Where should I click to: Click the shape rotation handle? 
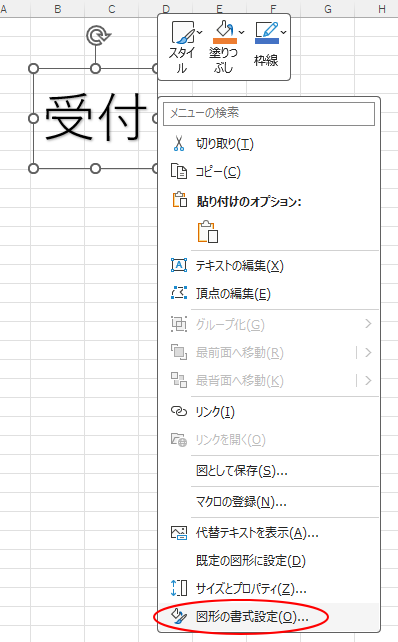pyautogui.click(x=98, y=35)
